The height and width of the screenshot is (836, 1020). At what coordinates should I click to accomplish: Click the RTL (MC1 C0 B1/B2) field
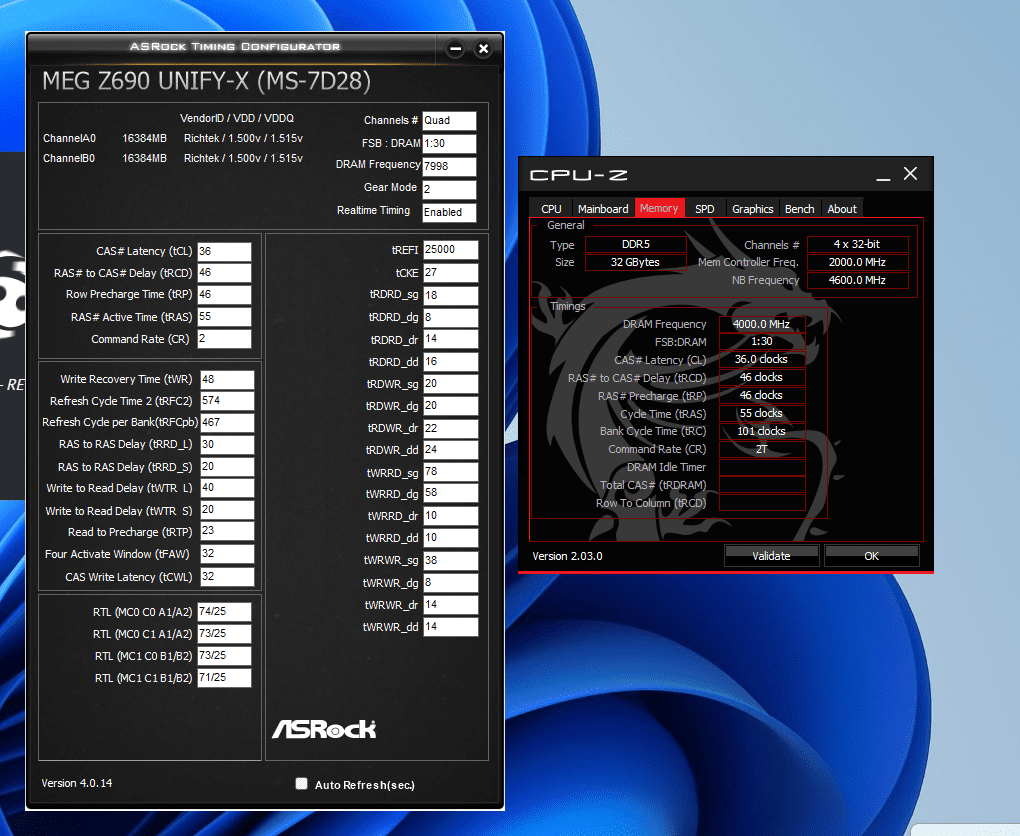tap(224, 656)
